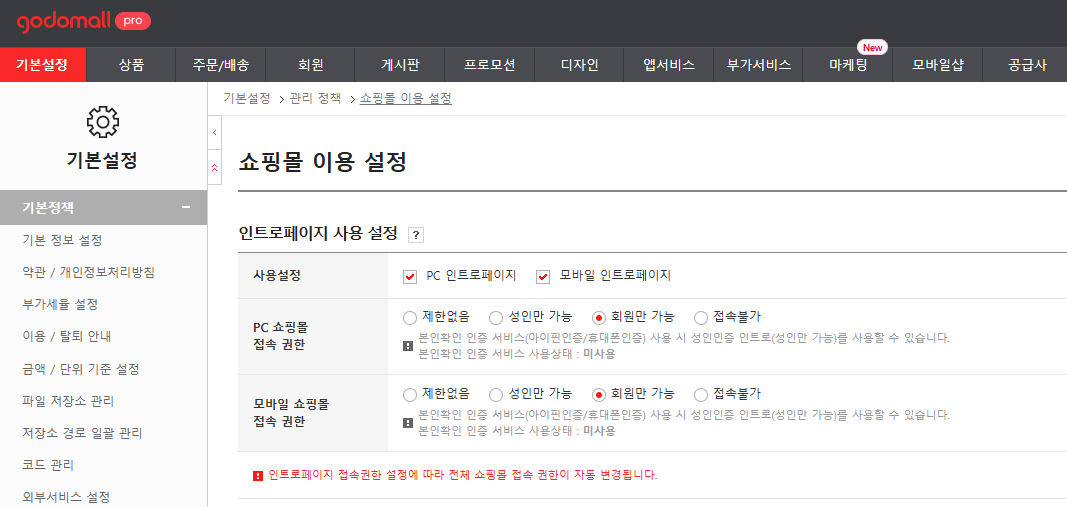Collapse 기본정책 section with minus icon
The image size is (1067, 507).
pyautogui.click(x=186, y=208)
